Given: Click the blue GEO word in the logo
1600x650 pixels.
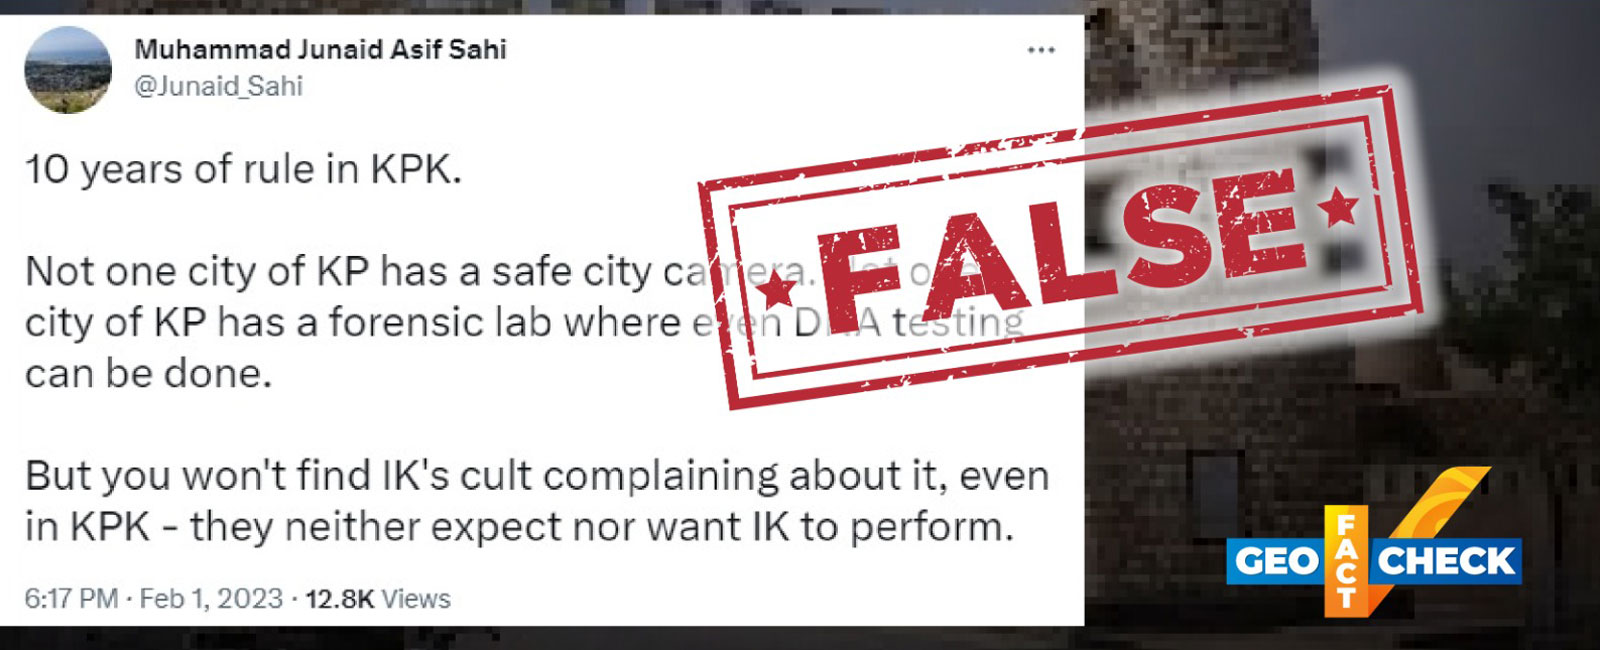Looking at the screenshot, I should (1276, 561).
